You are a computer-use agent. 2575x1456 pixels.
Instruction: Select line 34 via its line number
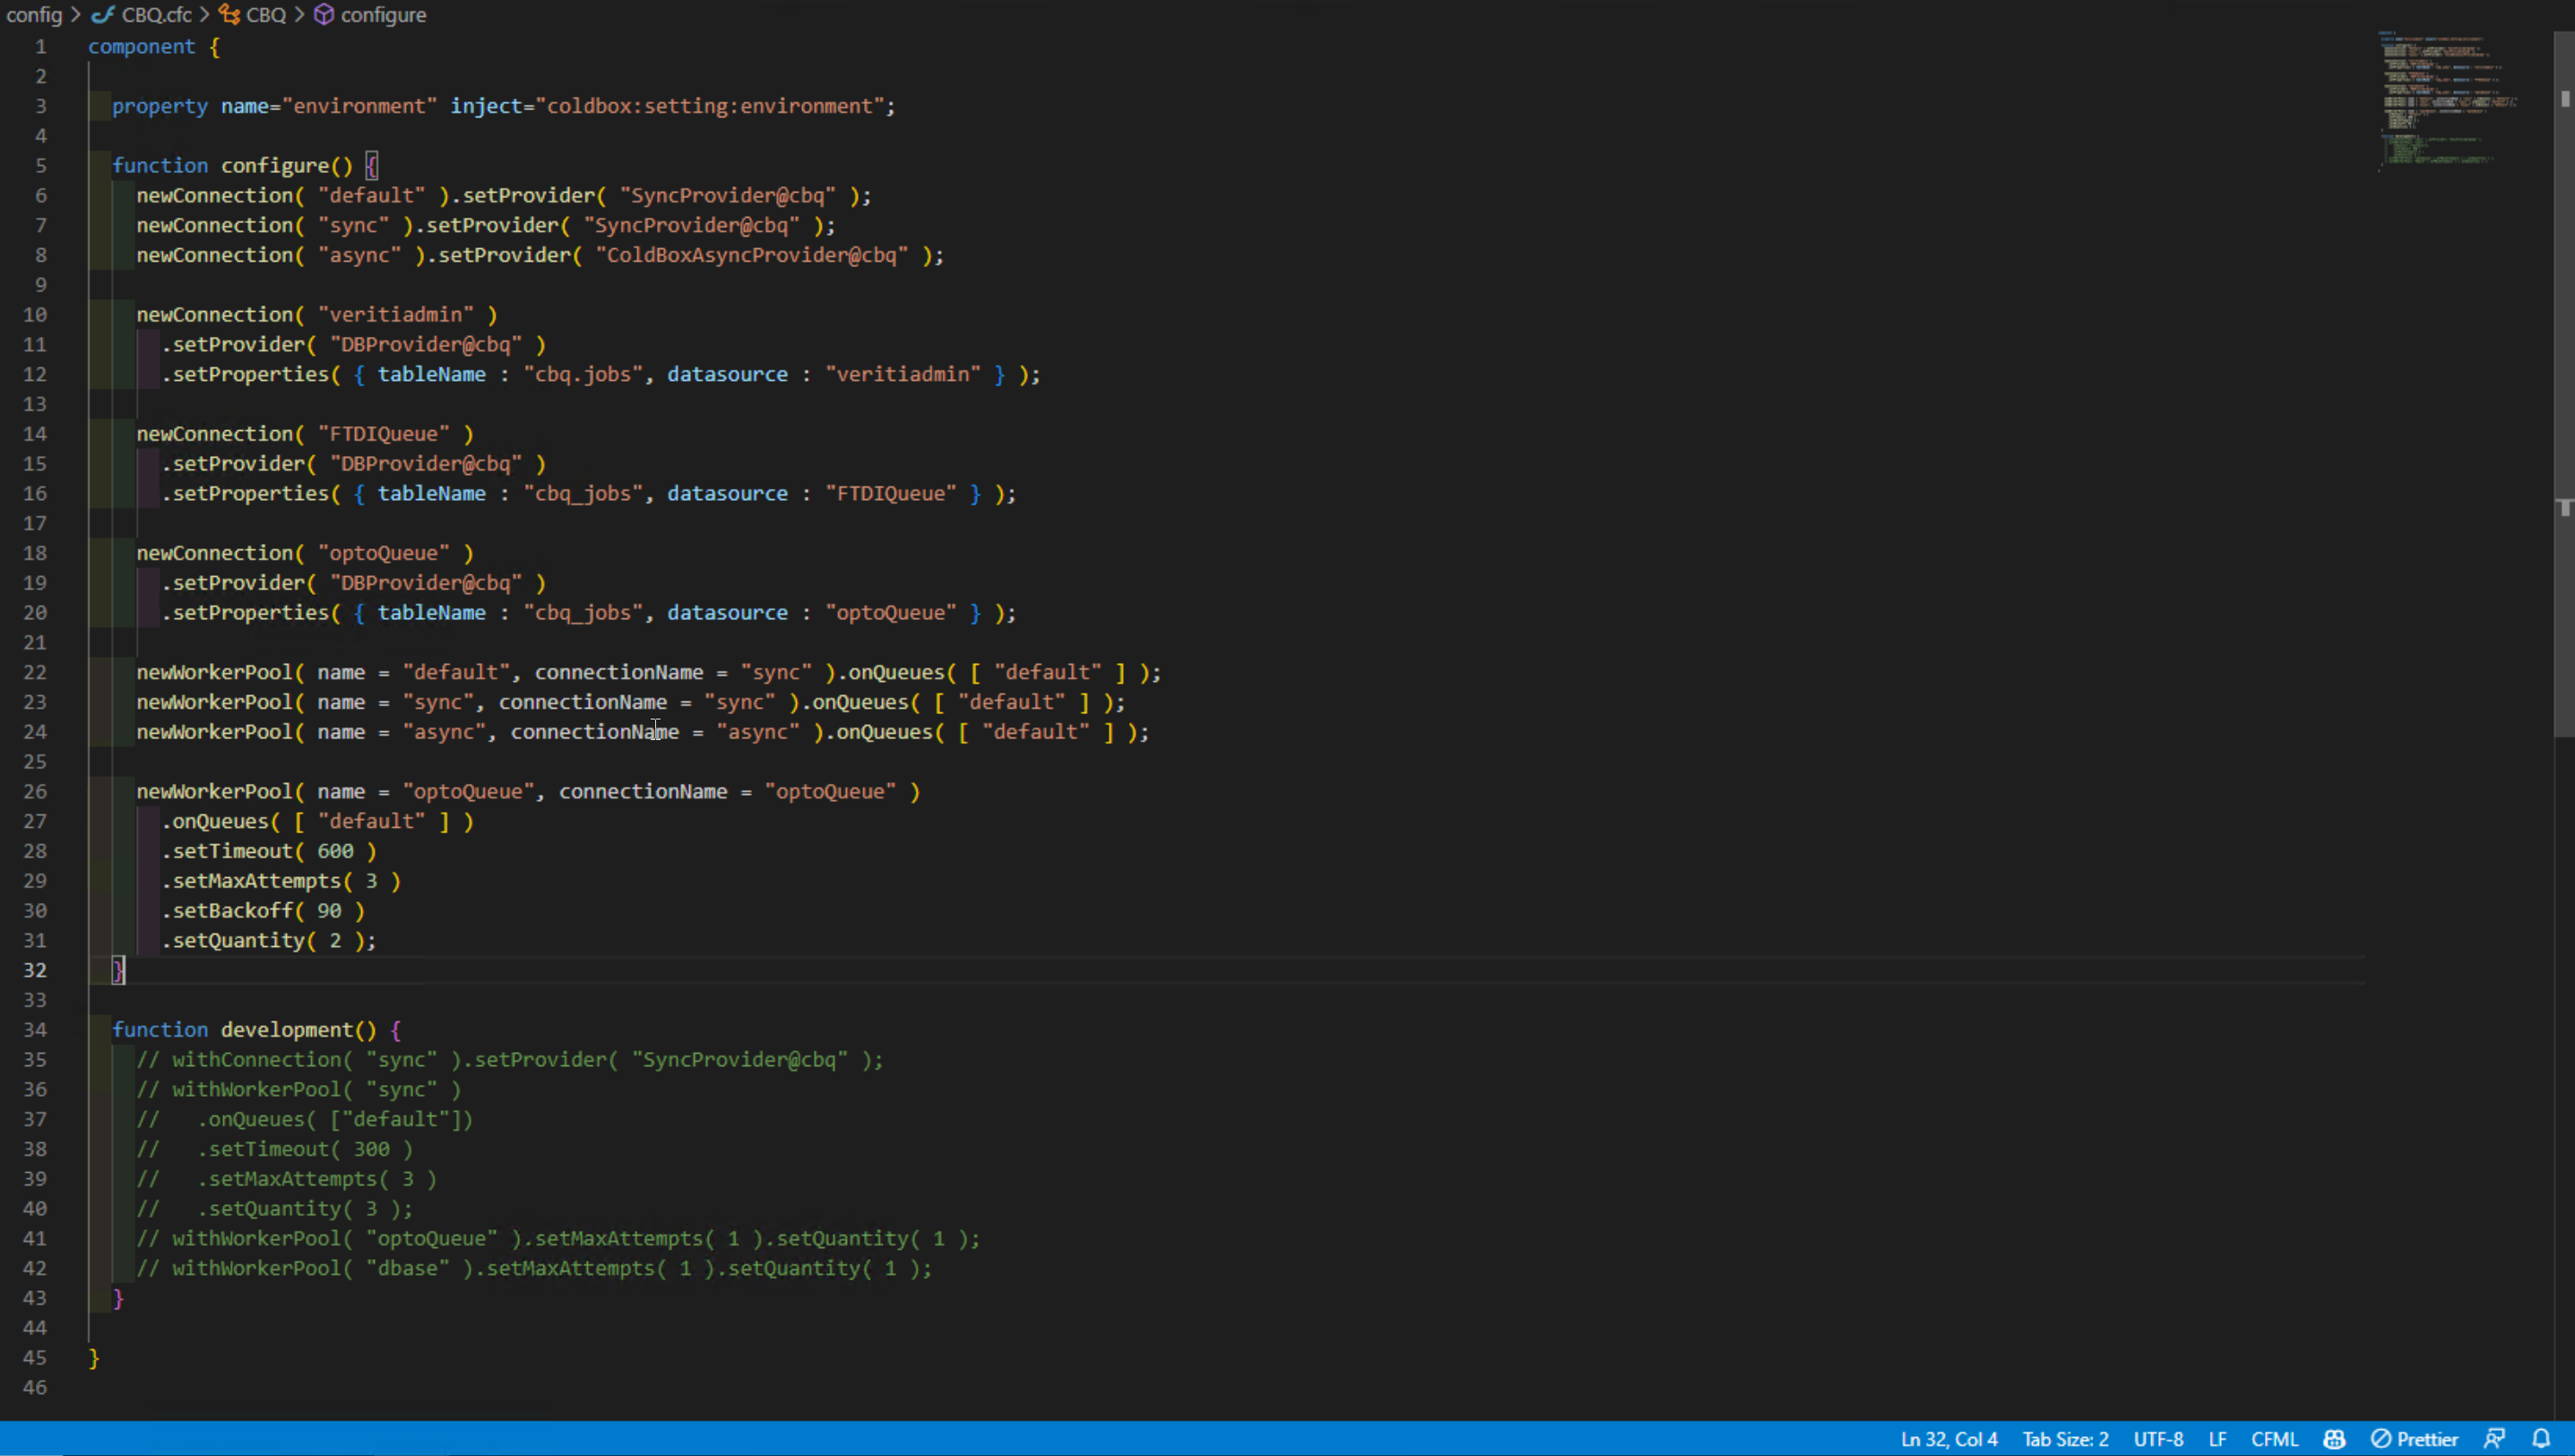[35, 1030]
